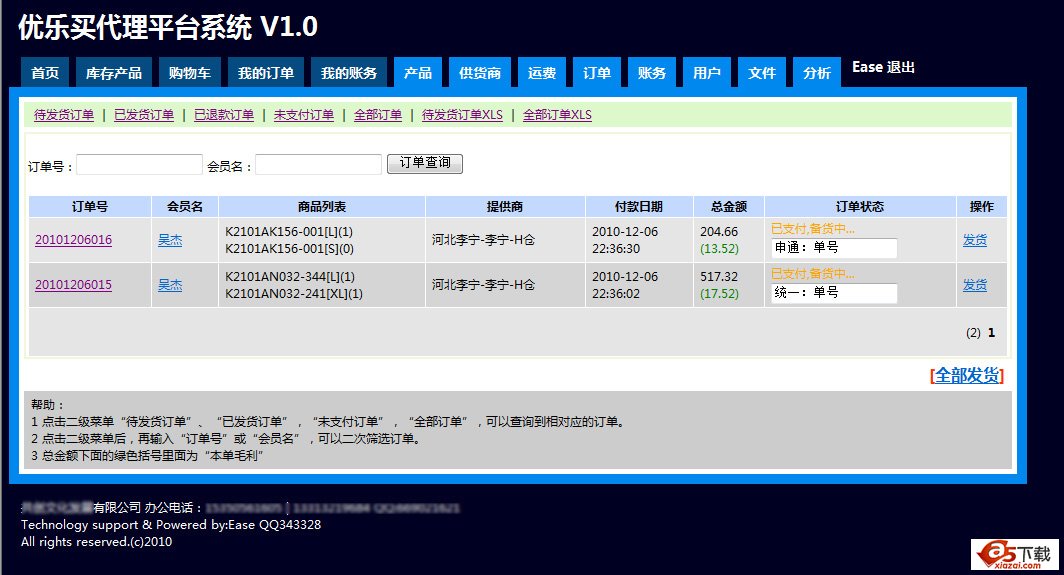Select the 订单 tab

click(597, 73)
